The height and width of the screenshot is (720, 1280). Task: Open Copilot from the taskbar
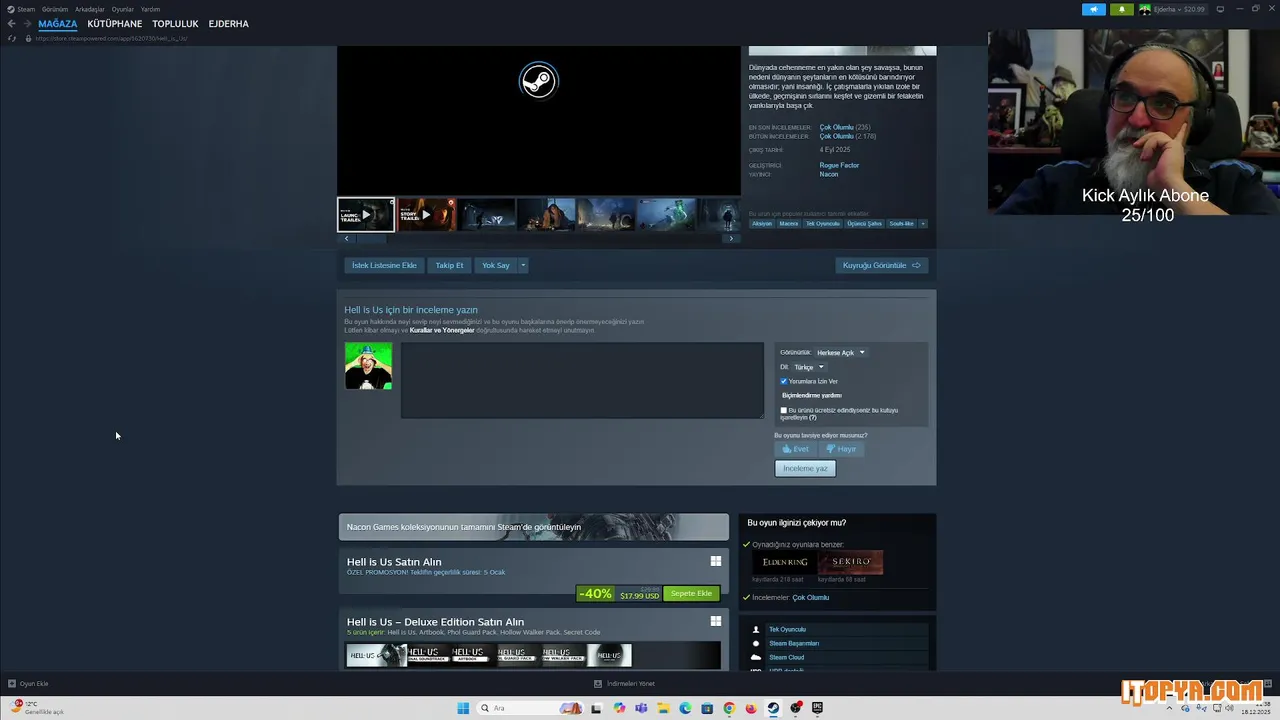pyautogui.click(x=619, y=708)
